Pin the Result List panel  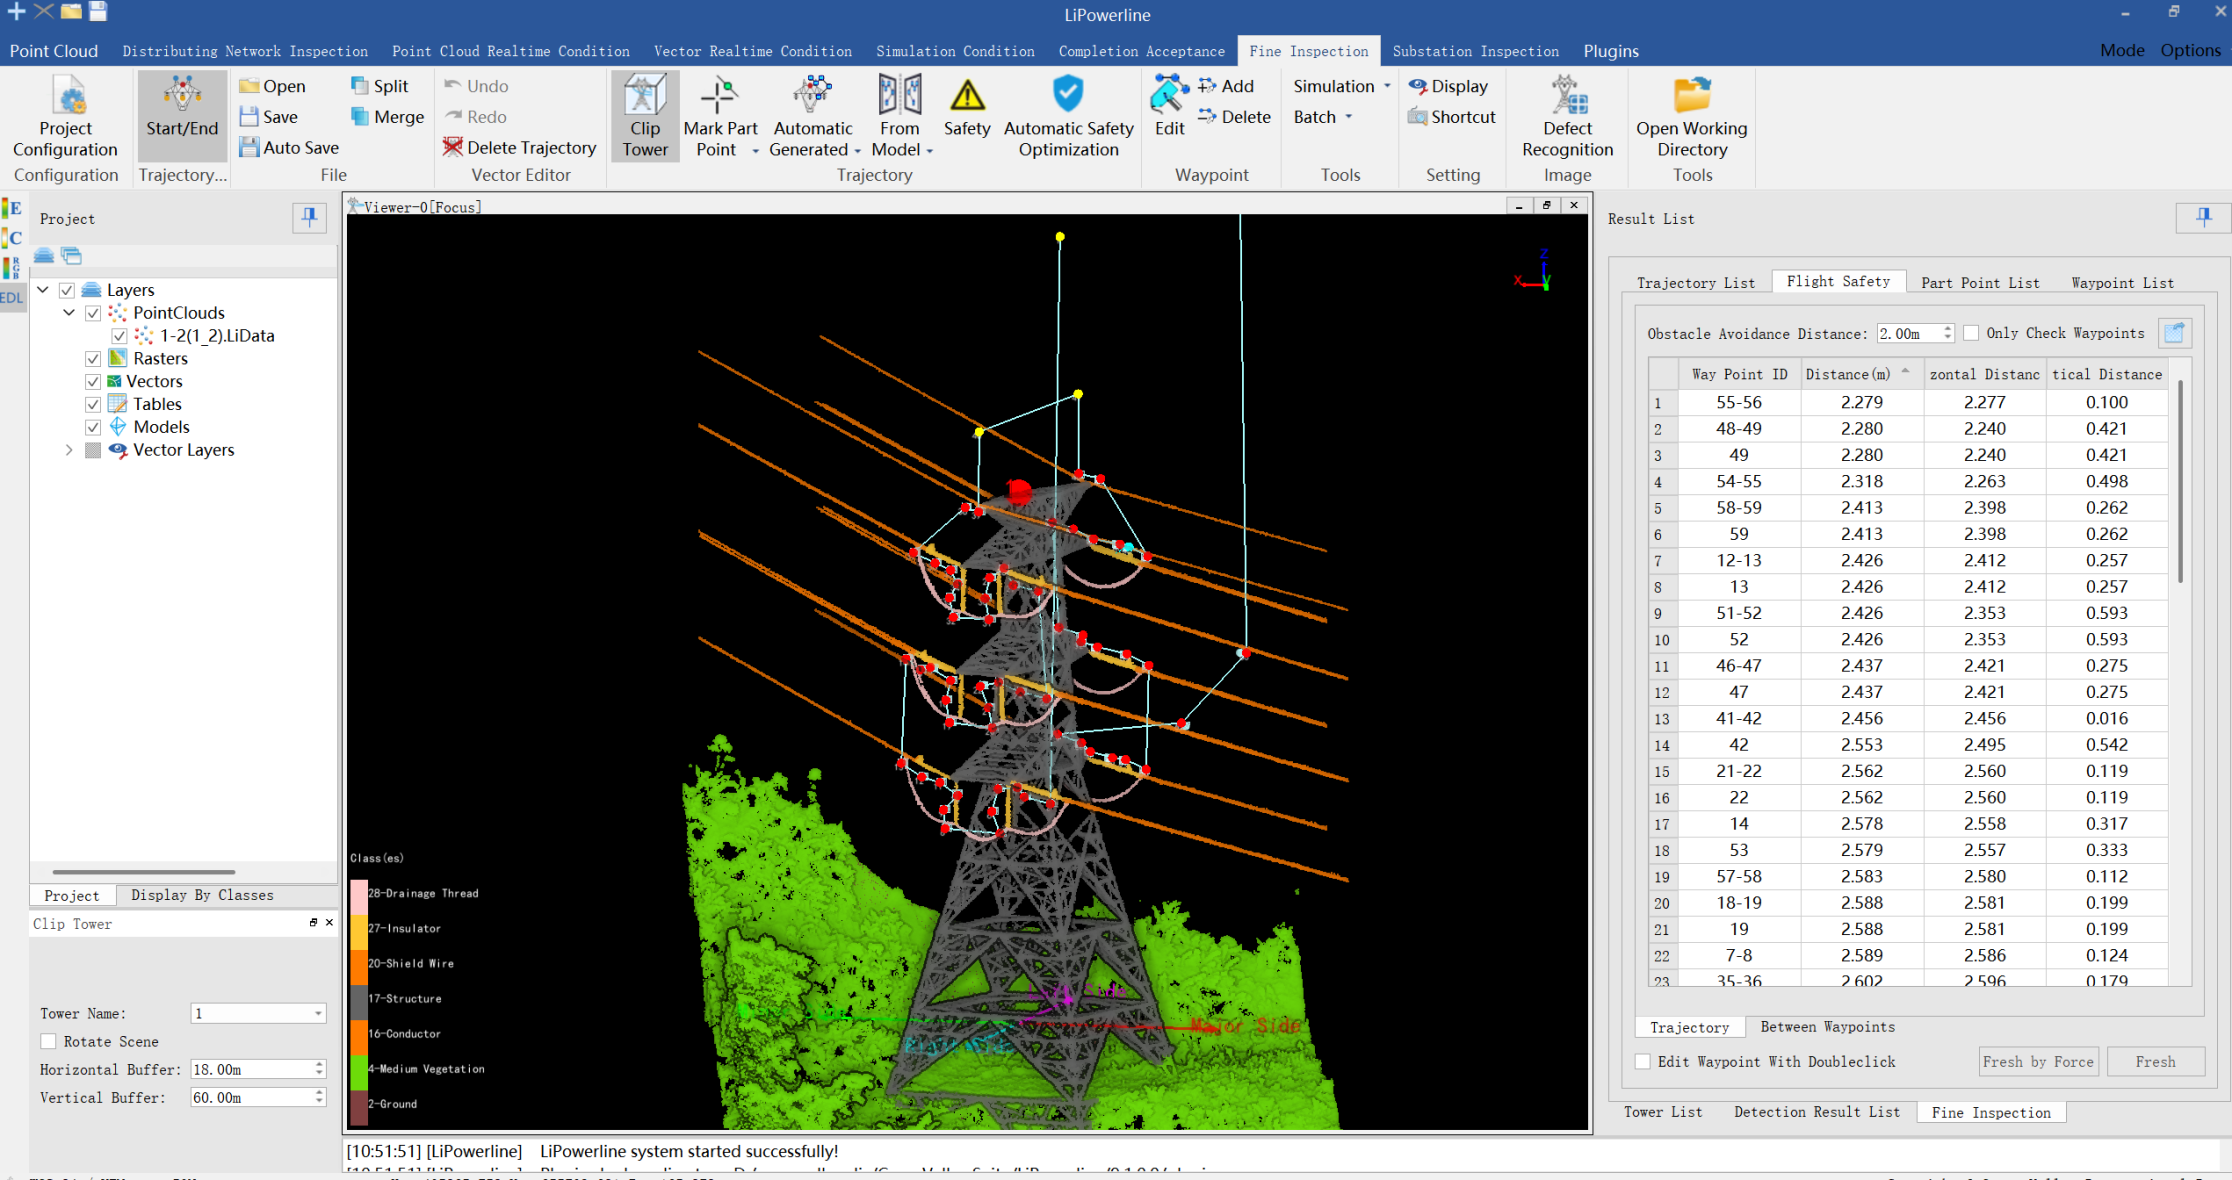(x=2203, y=217)
